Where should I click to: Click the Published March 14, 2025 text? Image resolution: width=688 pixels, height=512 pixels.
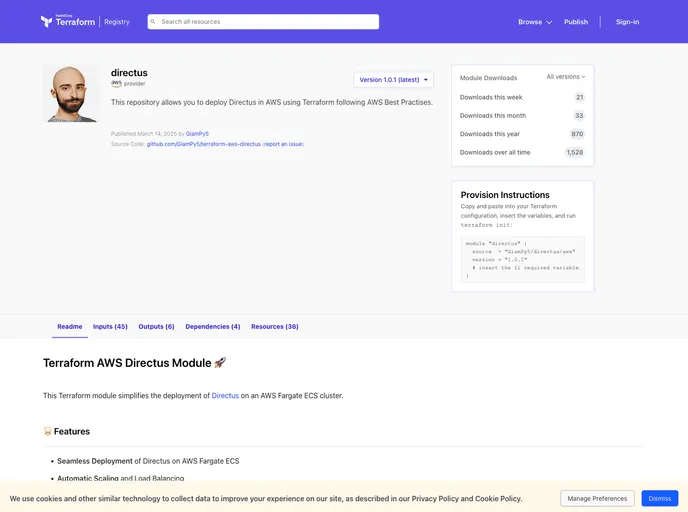pos(143,134)
